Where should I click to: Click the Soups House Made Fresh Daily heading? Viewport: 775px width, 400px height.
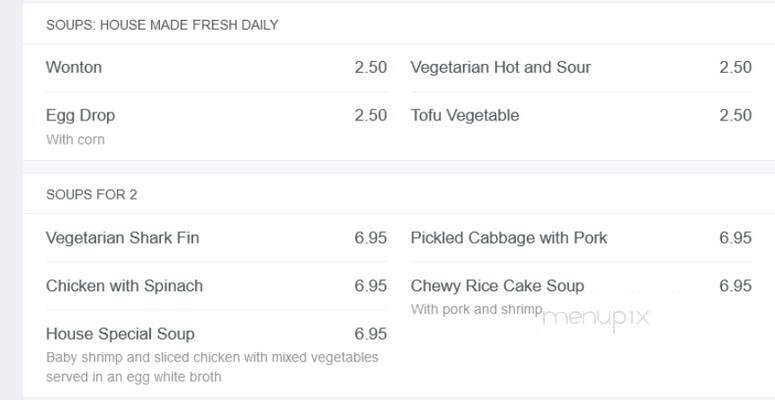click(162, 25)
